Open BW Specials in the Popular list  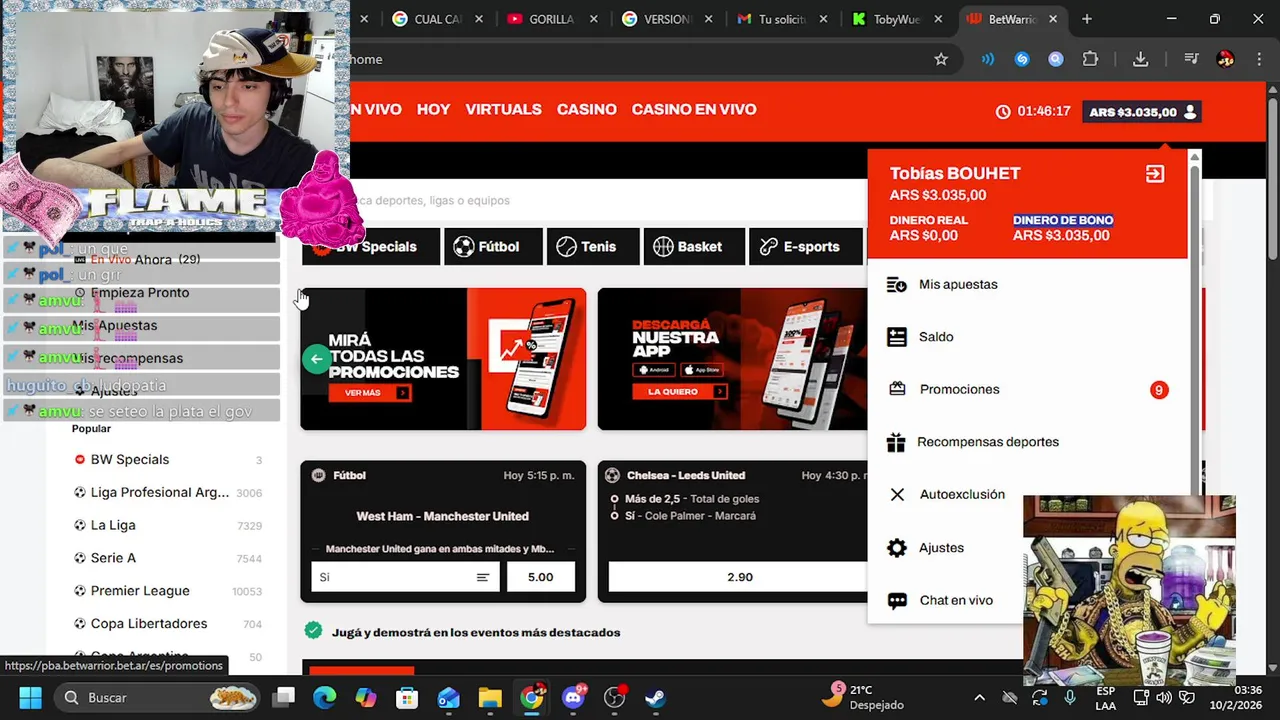click(x=130, y=460)
